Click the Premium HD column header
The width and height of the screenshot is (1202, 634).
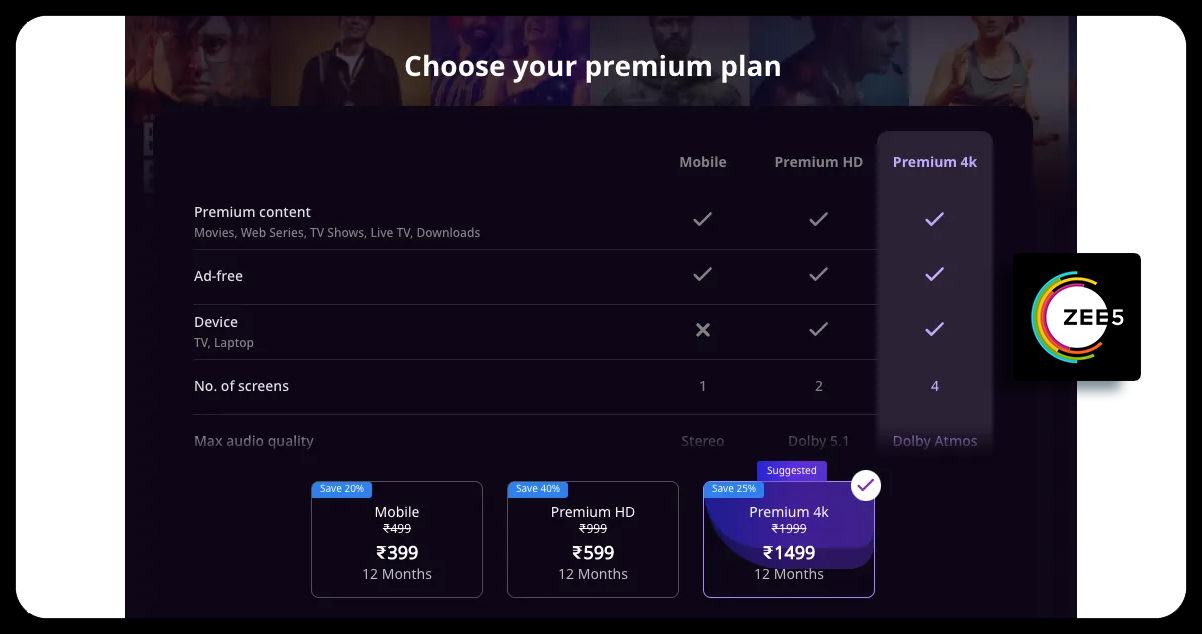pyautogui.click(x=819, y=162)
